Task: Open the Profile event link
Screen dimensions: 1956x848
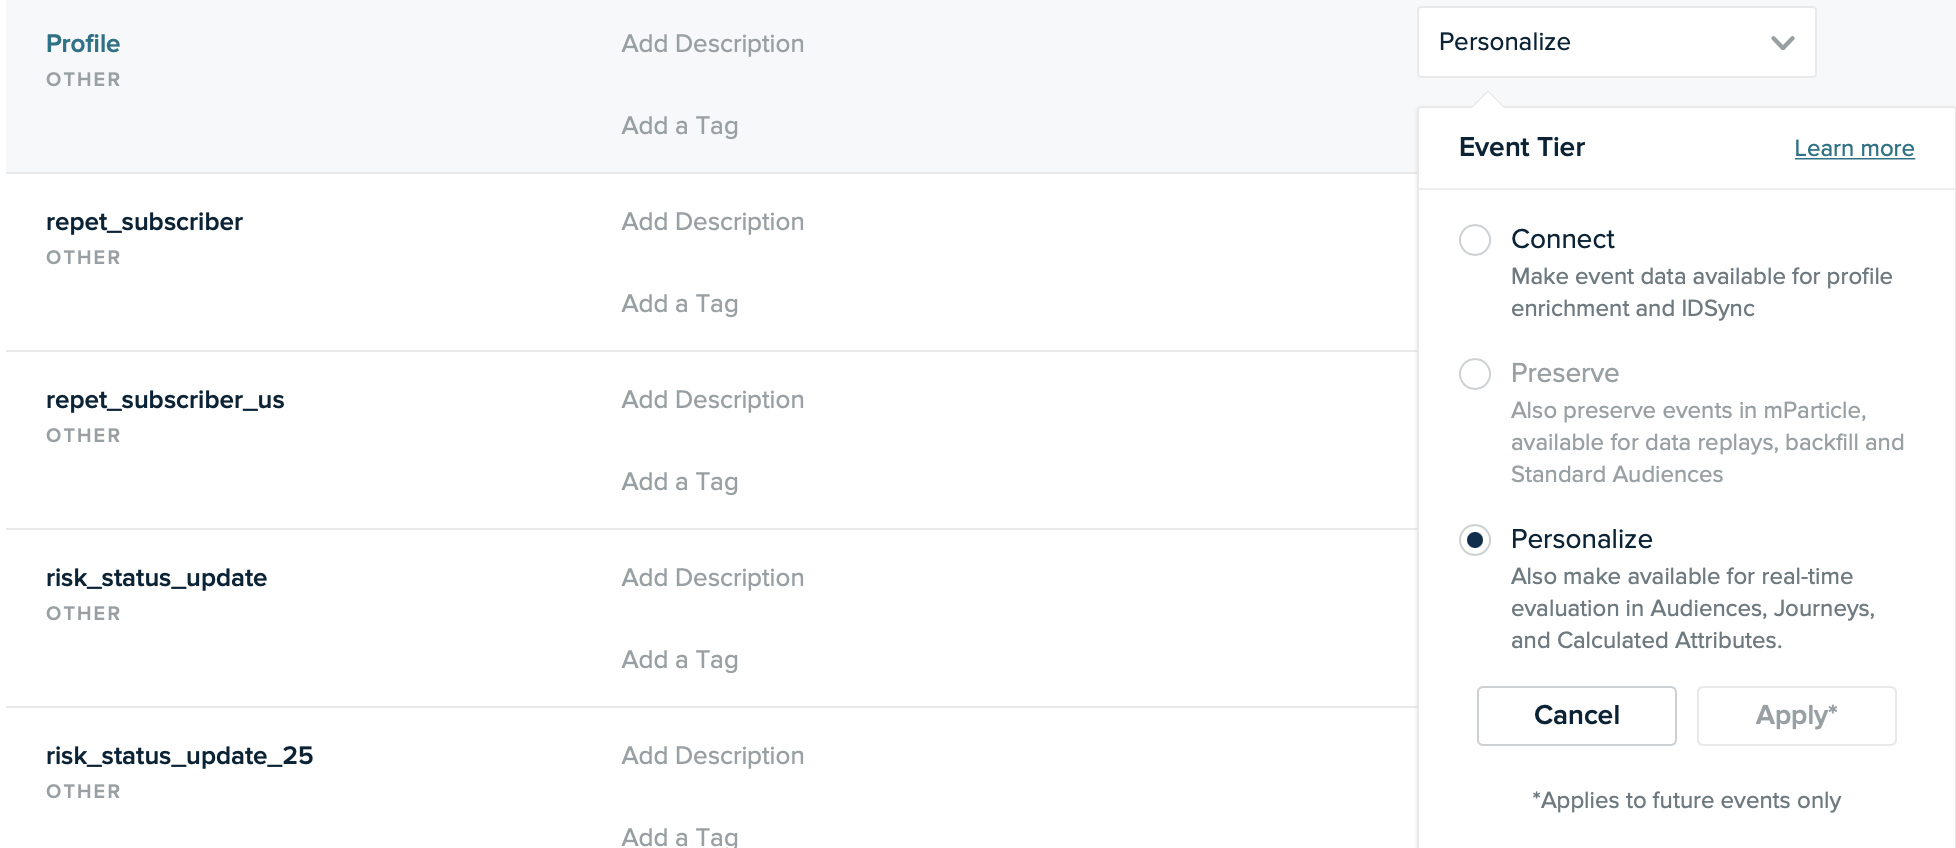Action: point(83,44)
